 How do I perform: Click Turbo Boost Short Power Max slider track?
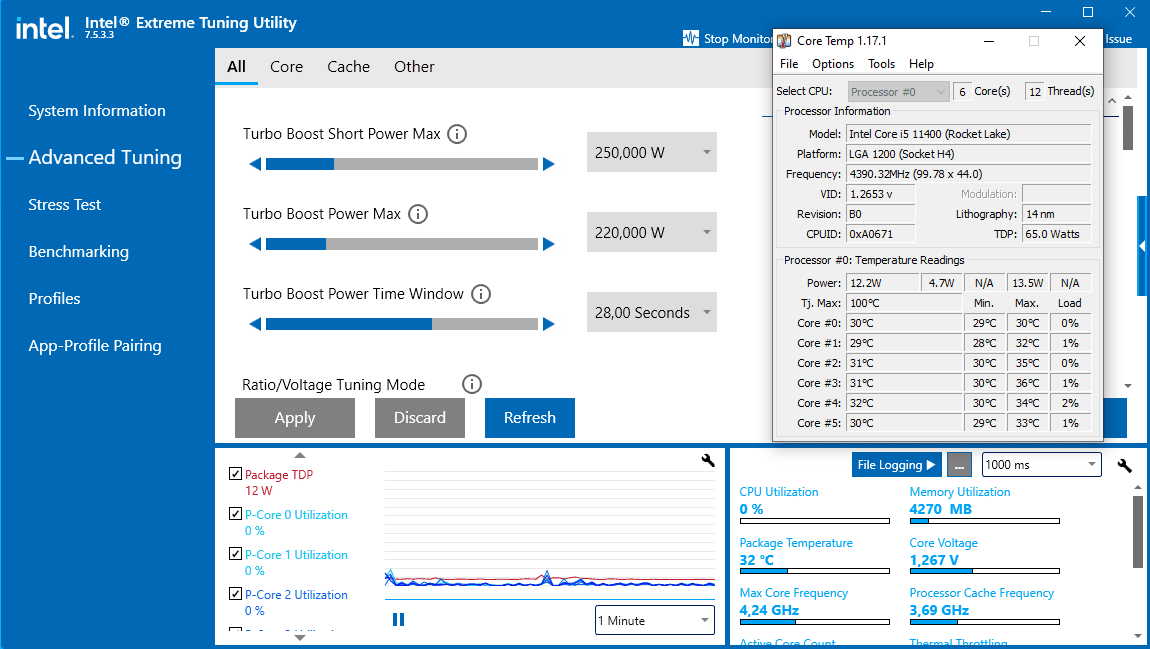tap(402, 164)
